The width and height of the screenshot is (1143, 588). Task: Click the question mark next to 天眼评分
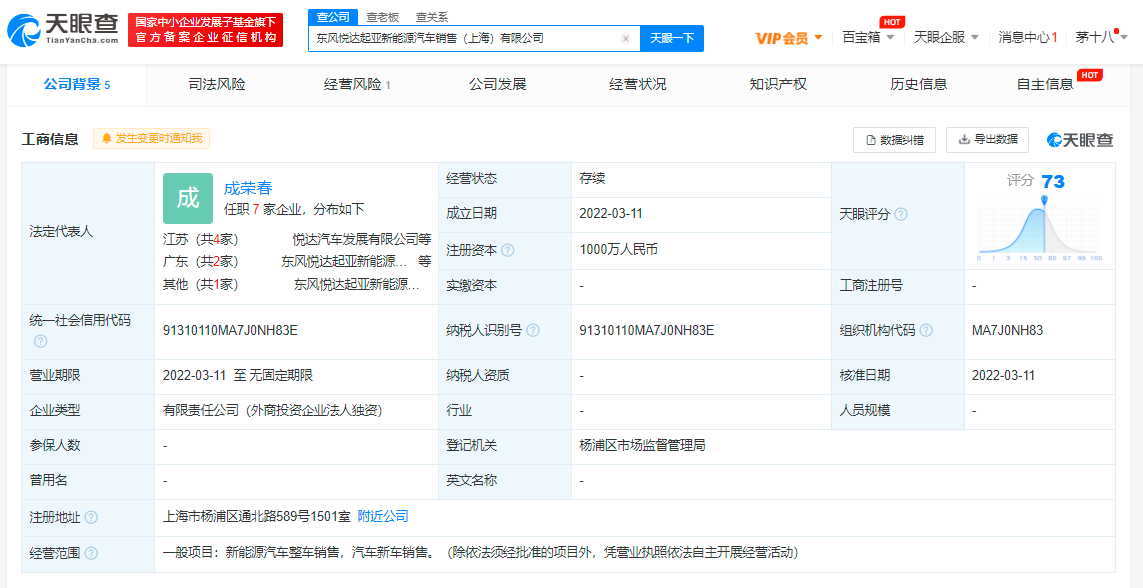pos(902,215)
